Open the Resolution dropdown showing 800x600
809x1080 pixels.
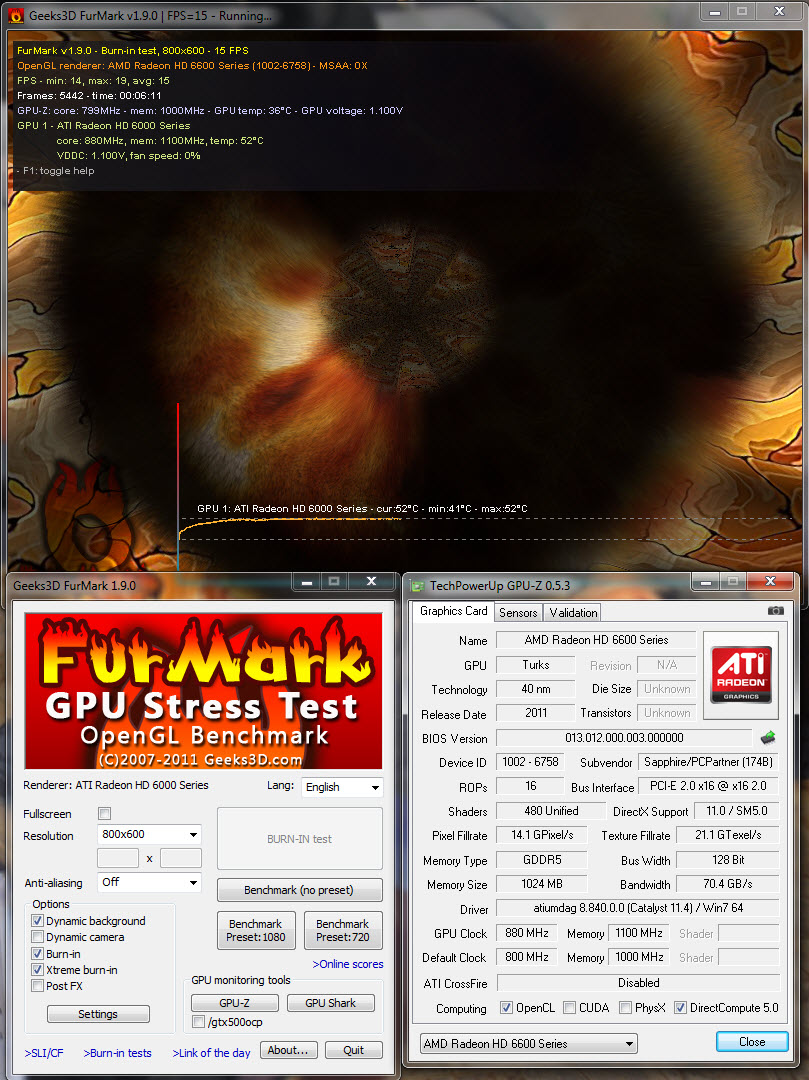click(149, 834)
